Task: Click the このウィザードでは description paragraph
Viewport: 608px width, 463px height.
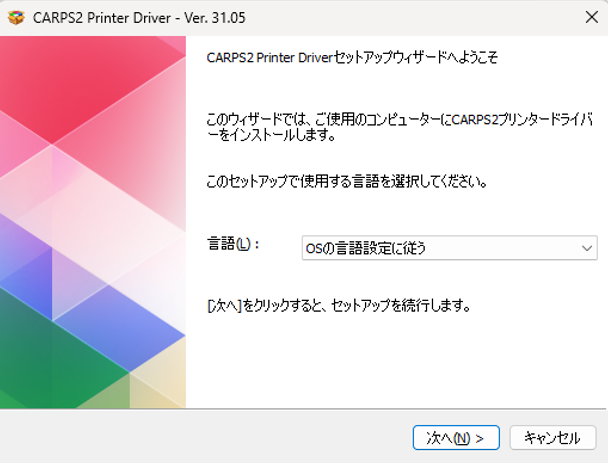Action: click(x=400, y=127)
